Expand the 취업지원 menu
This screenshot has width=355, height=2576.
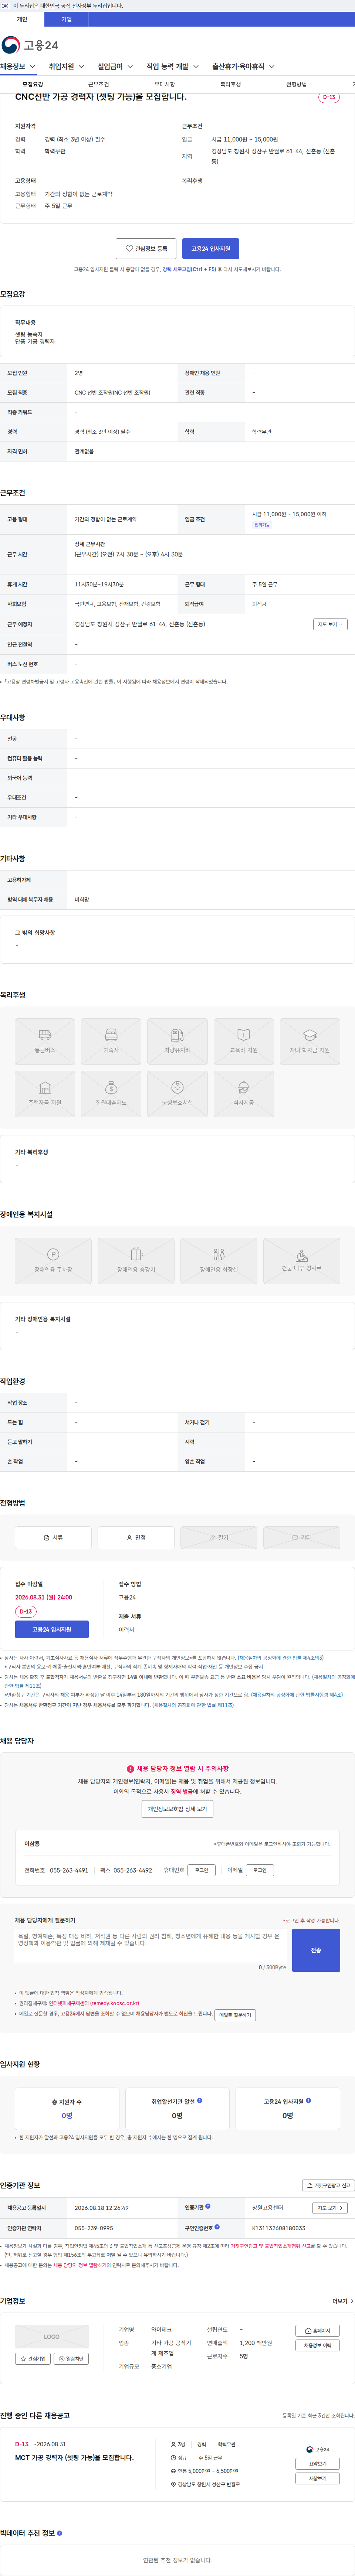pyautogui.click(x=67, y=67)
